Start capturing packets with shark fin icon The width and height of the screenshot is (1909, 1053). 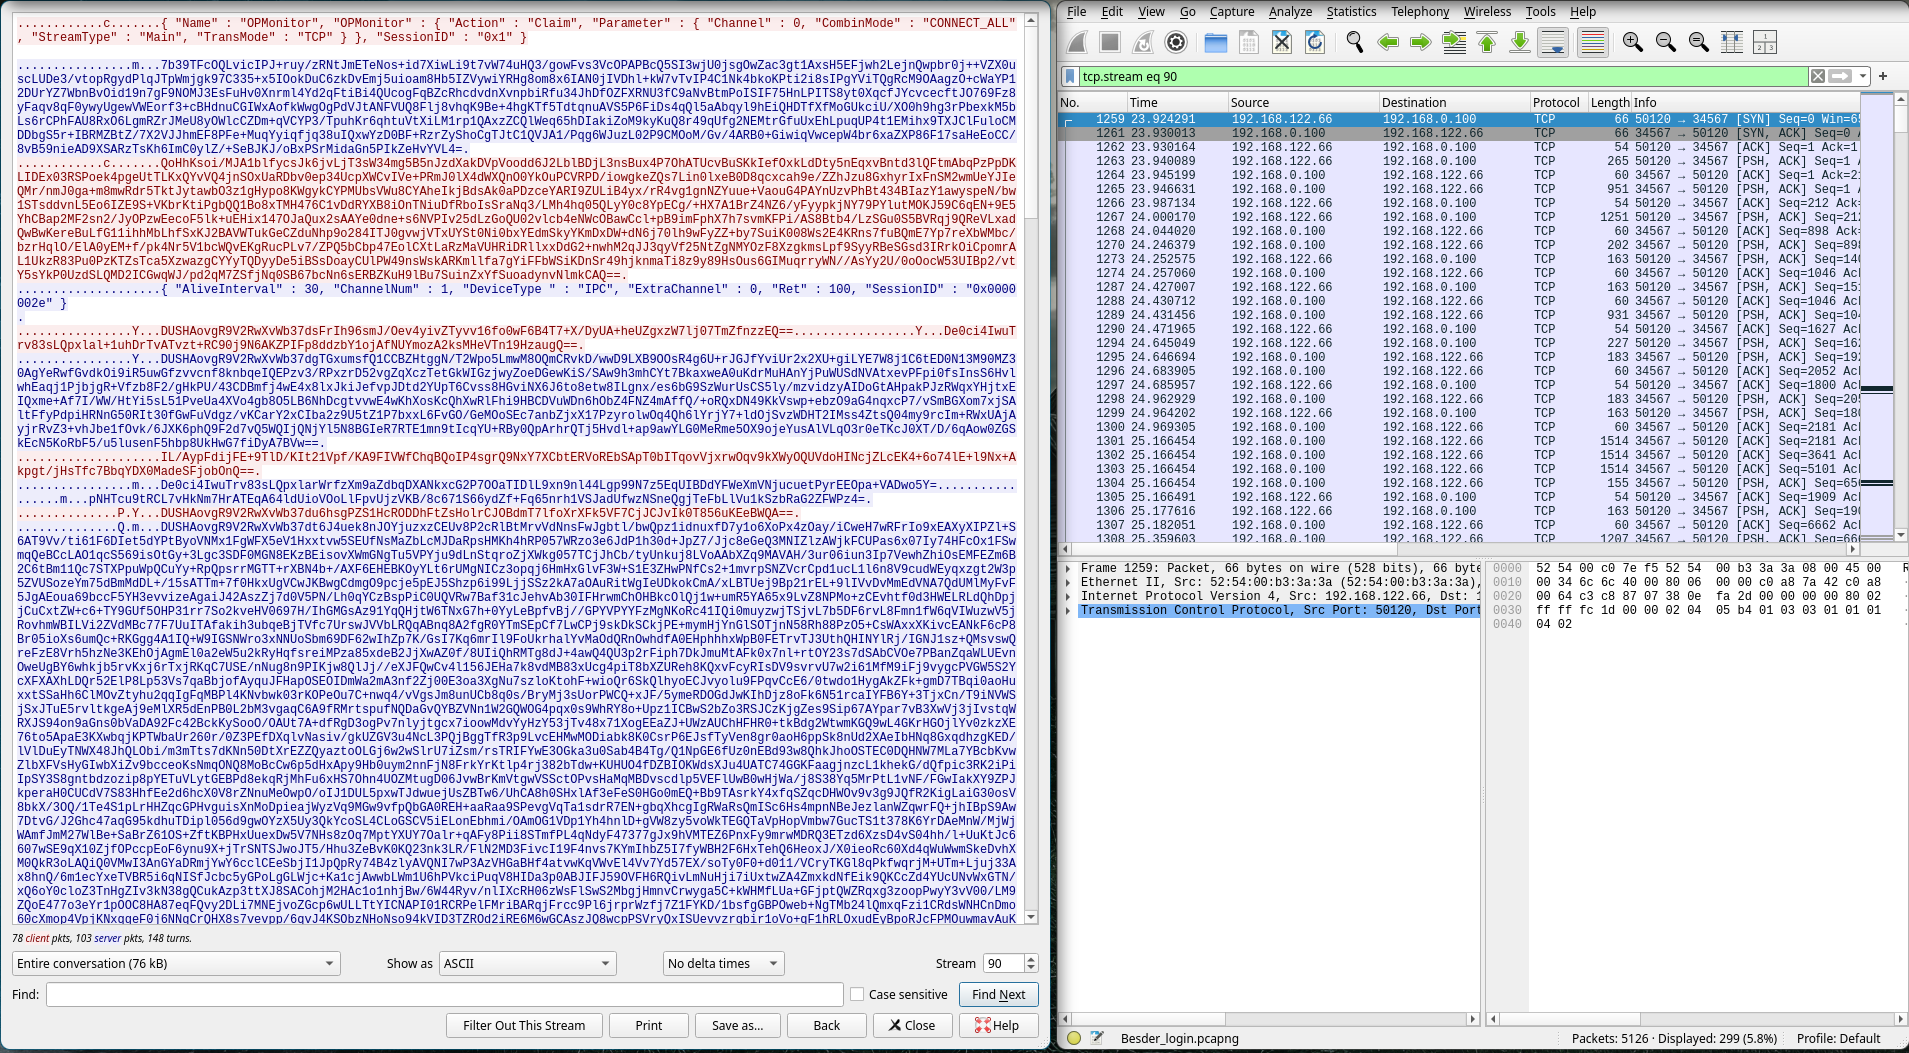click(1077, 42)
